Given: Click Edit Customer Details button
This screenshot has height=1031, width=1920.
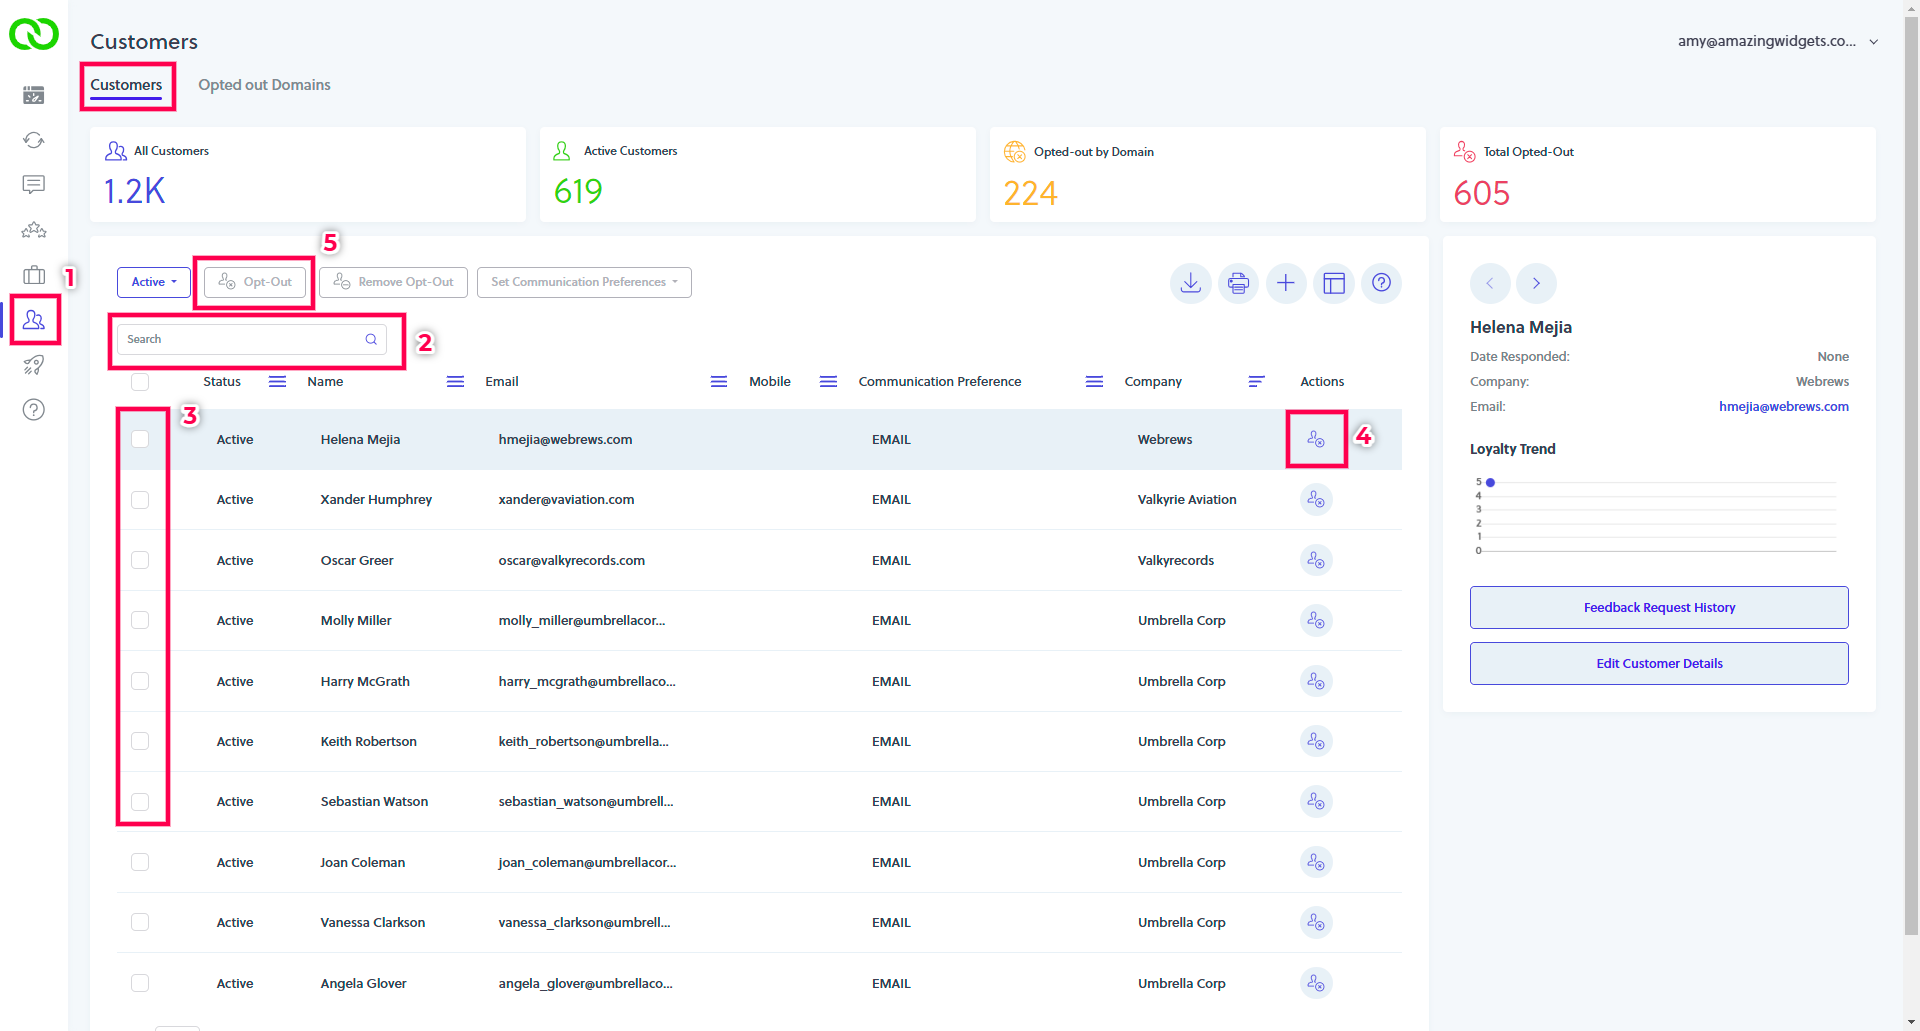Looking at the screenshot, I should 1659,663.
